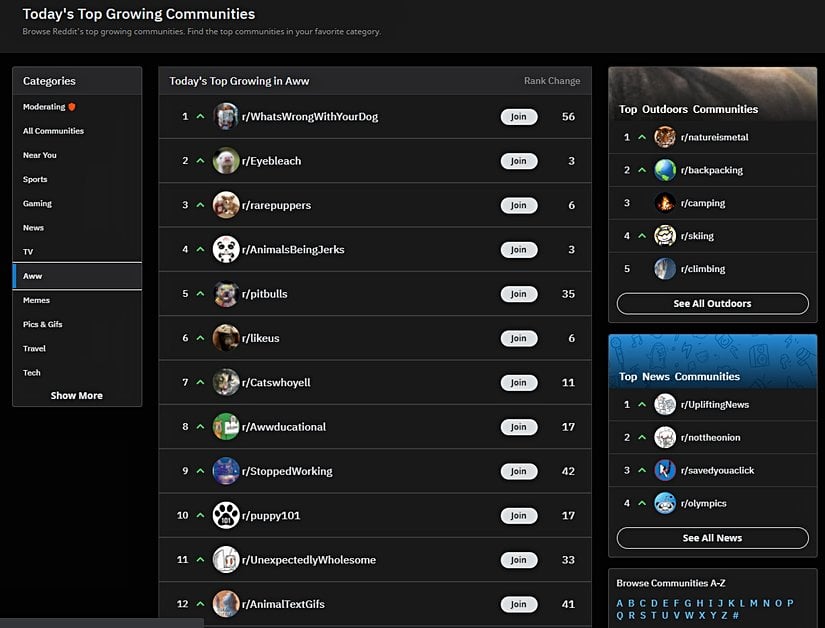The width and height of the screenshot is (825, 628).
Task: Toggle Join for r/StoppedWorking
Action: pyautogui.click(x=518, y=471)
